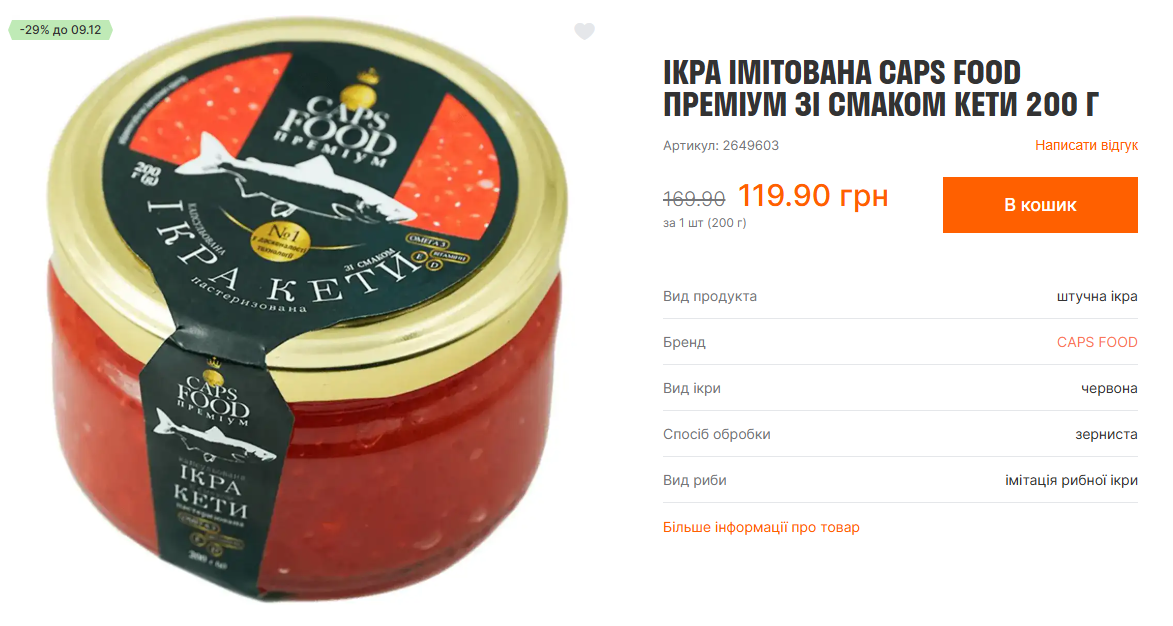Select the 'Вид продукта' attribute label
This screenshot has height=626, width=1173.
(710, 296)
